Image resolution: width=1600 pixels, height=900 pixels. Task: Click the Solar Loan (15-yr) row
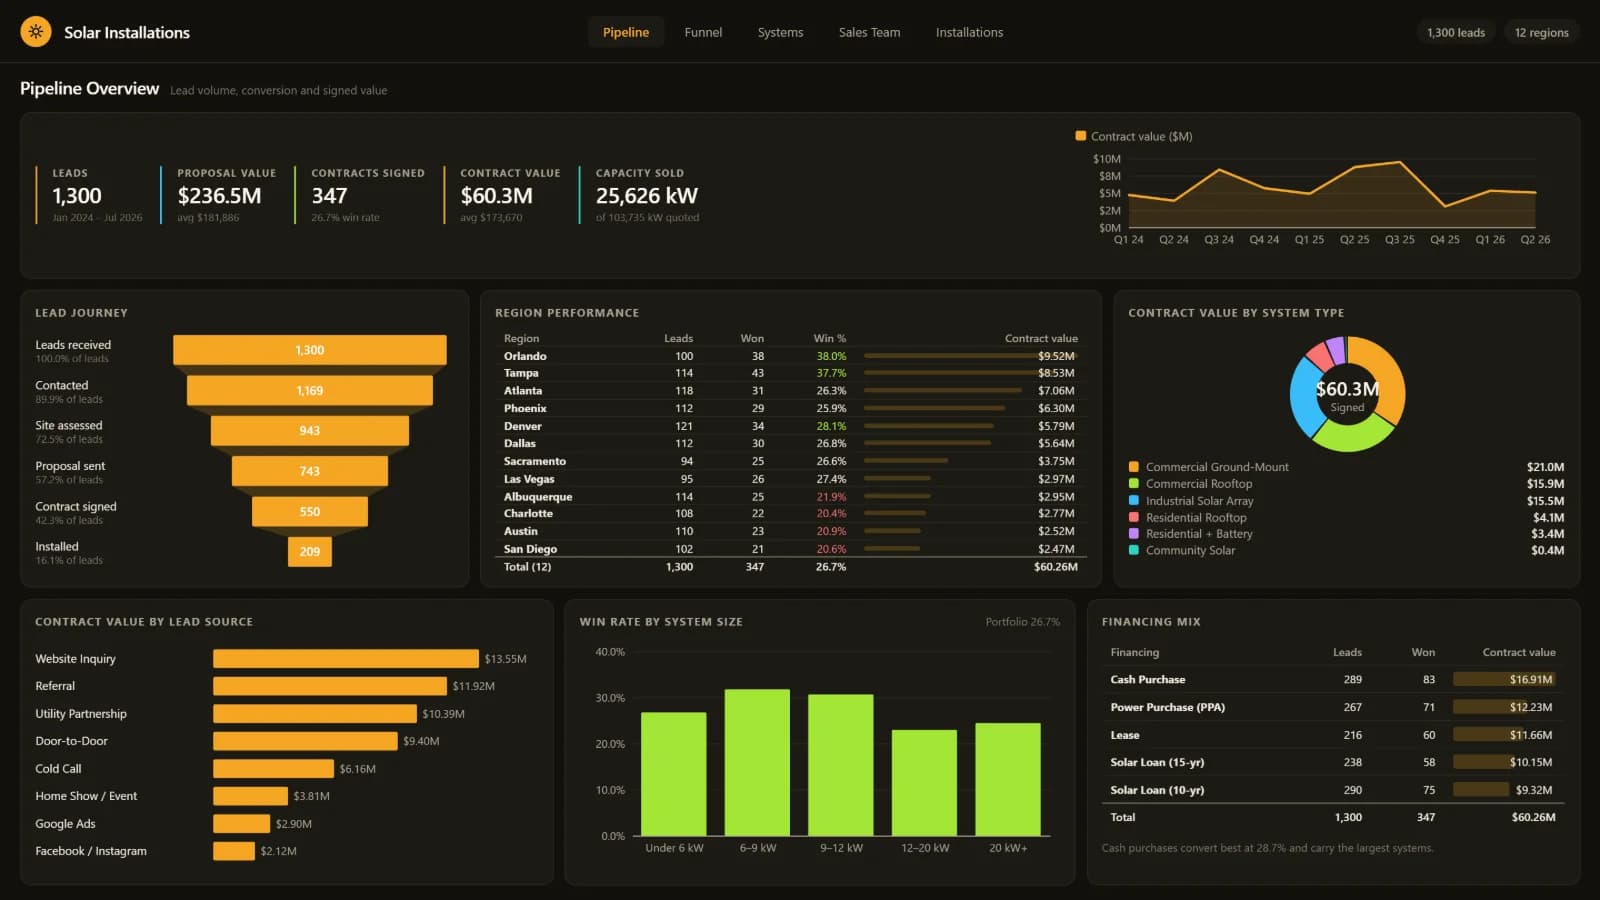(1333, 762)
